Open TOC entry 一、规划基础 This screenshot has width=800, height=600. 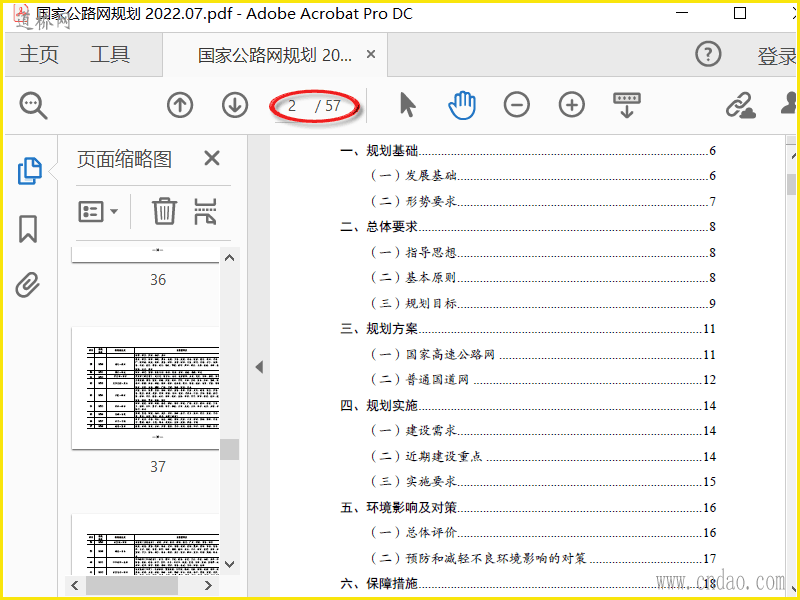coord(528,151)
